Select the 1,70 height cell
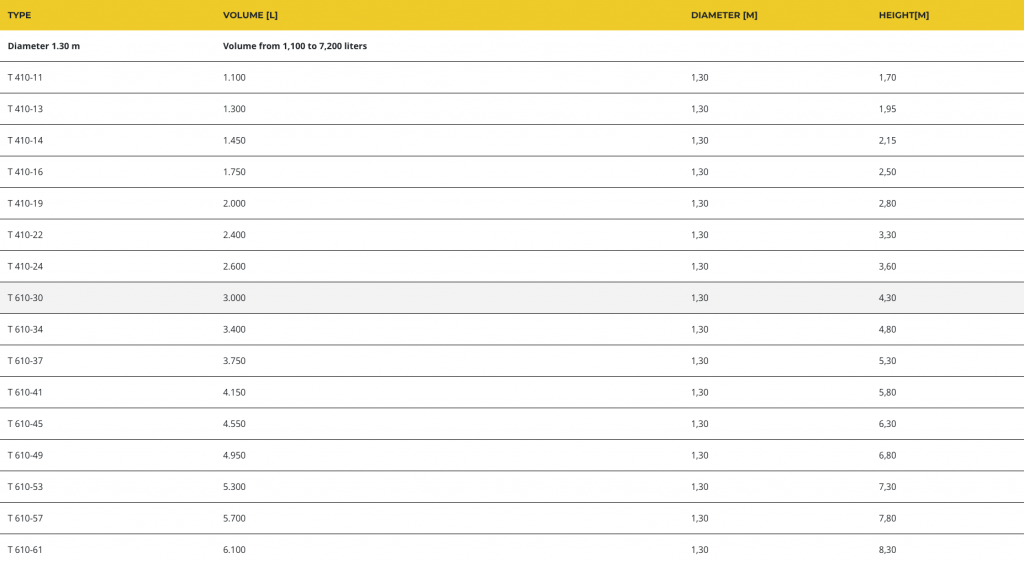1024x564 pixels. pyautogui.click(x=887, y=77)
